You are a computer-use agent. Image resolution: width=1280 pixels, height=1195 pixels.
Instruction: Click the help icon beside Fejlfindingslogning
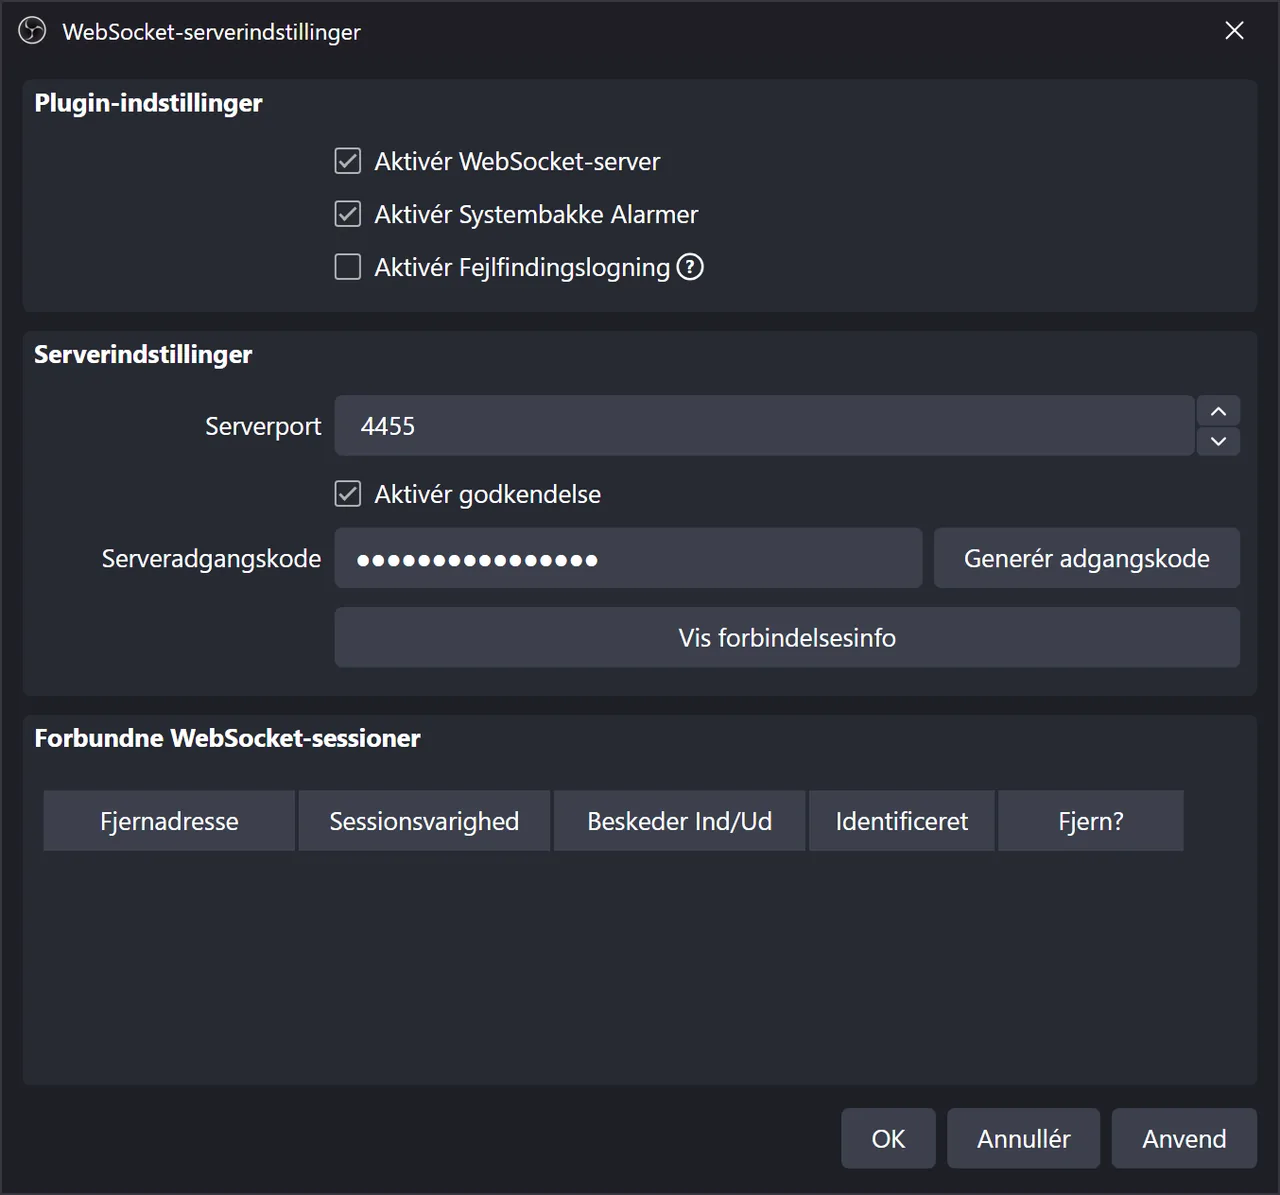tap(690, 267)
